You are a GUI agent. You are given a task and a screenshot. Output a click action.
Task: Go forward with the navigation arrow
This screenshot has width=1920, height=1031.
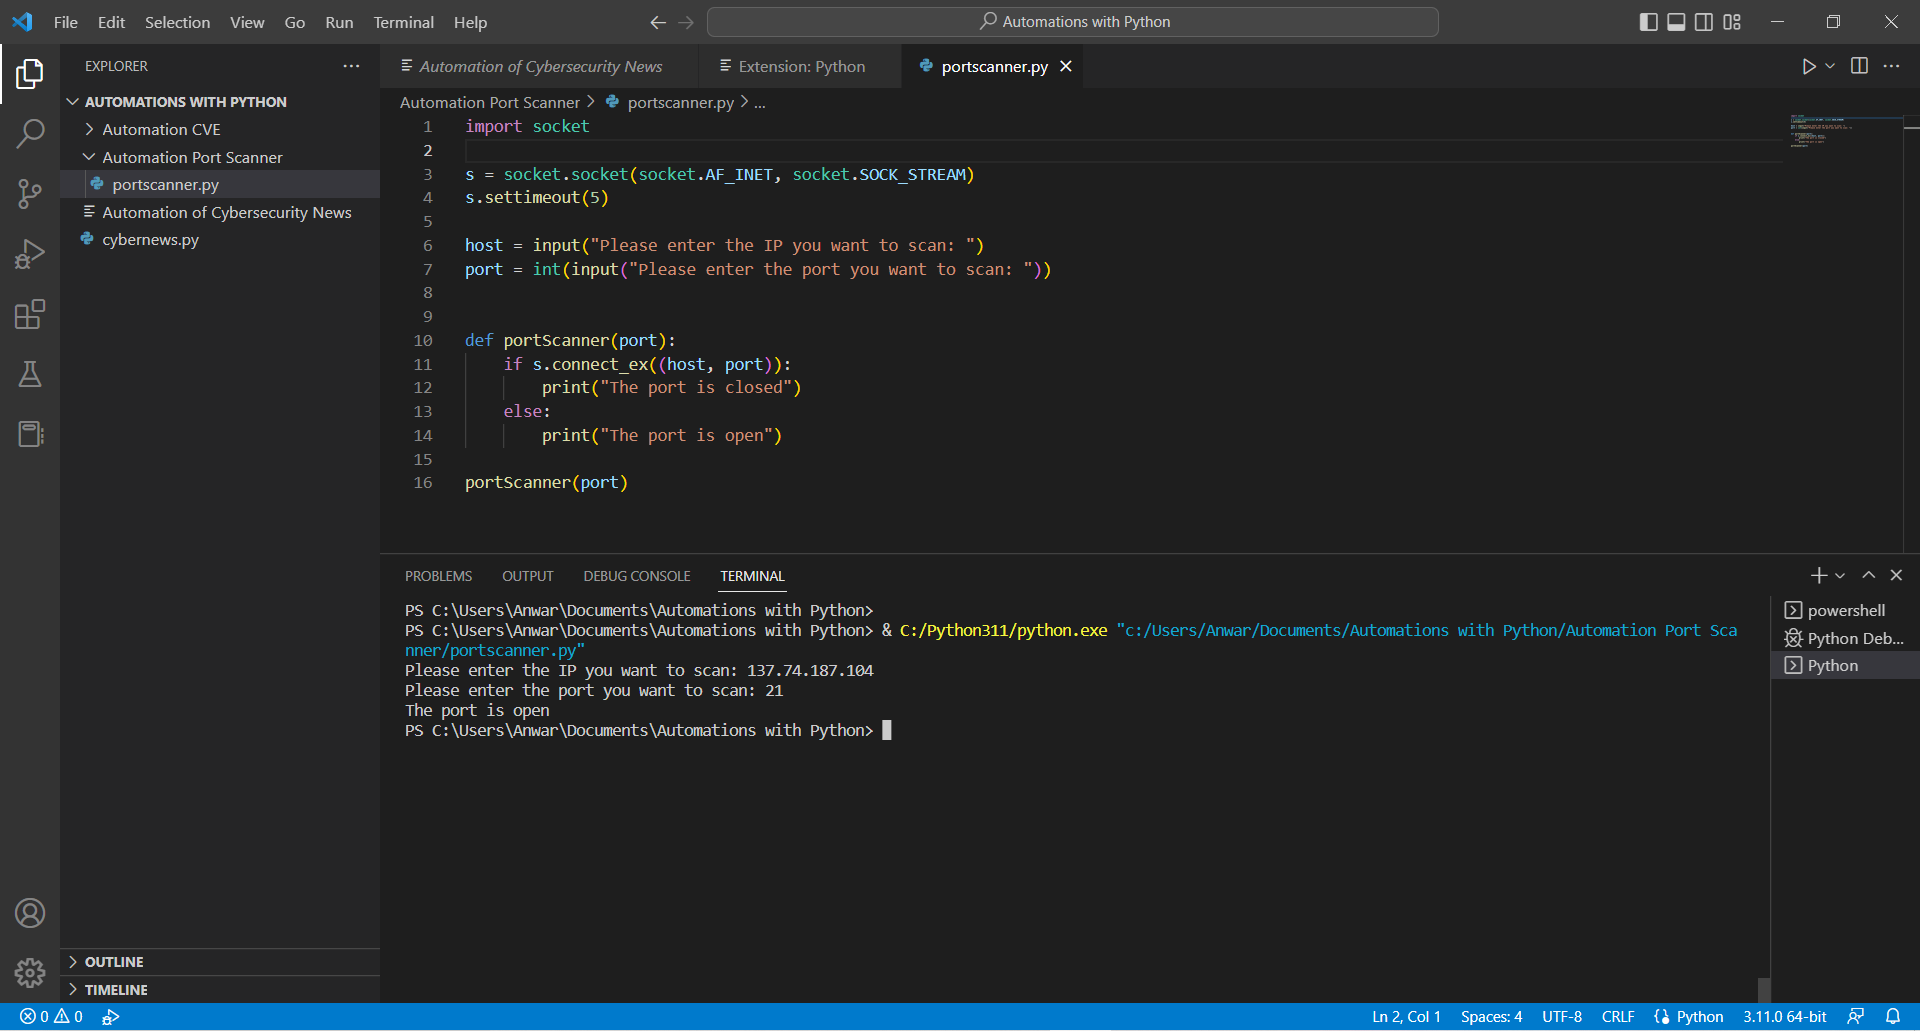(x=686, y=22)
